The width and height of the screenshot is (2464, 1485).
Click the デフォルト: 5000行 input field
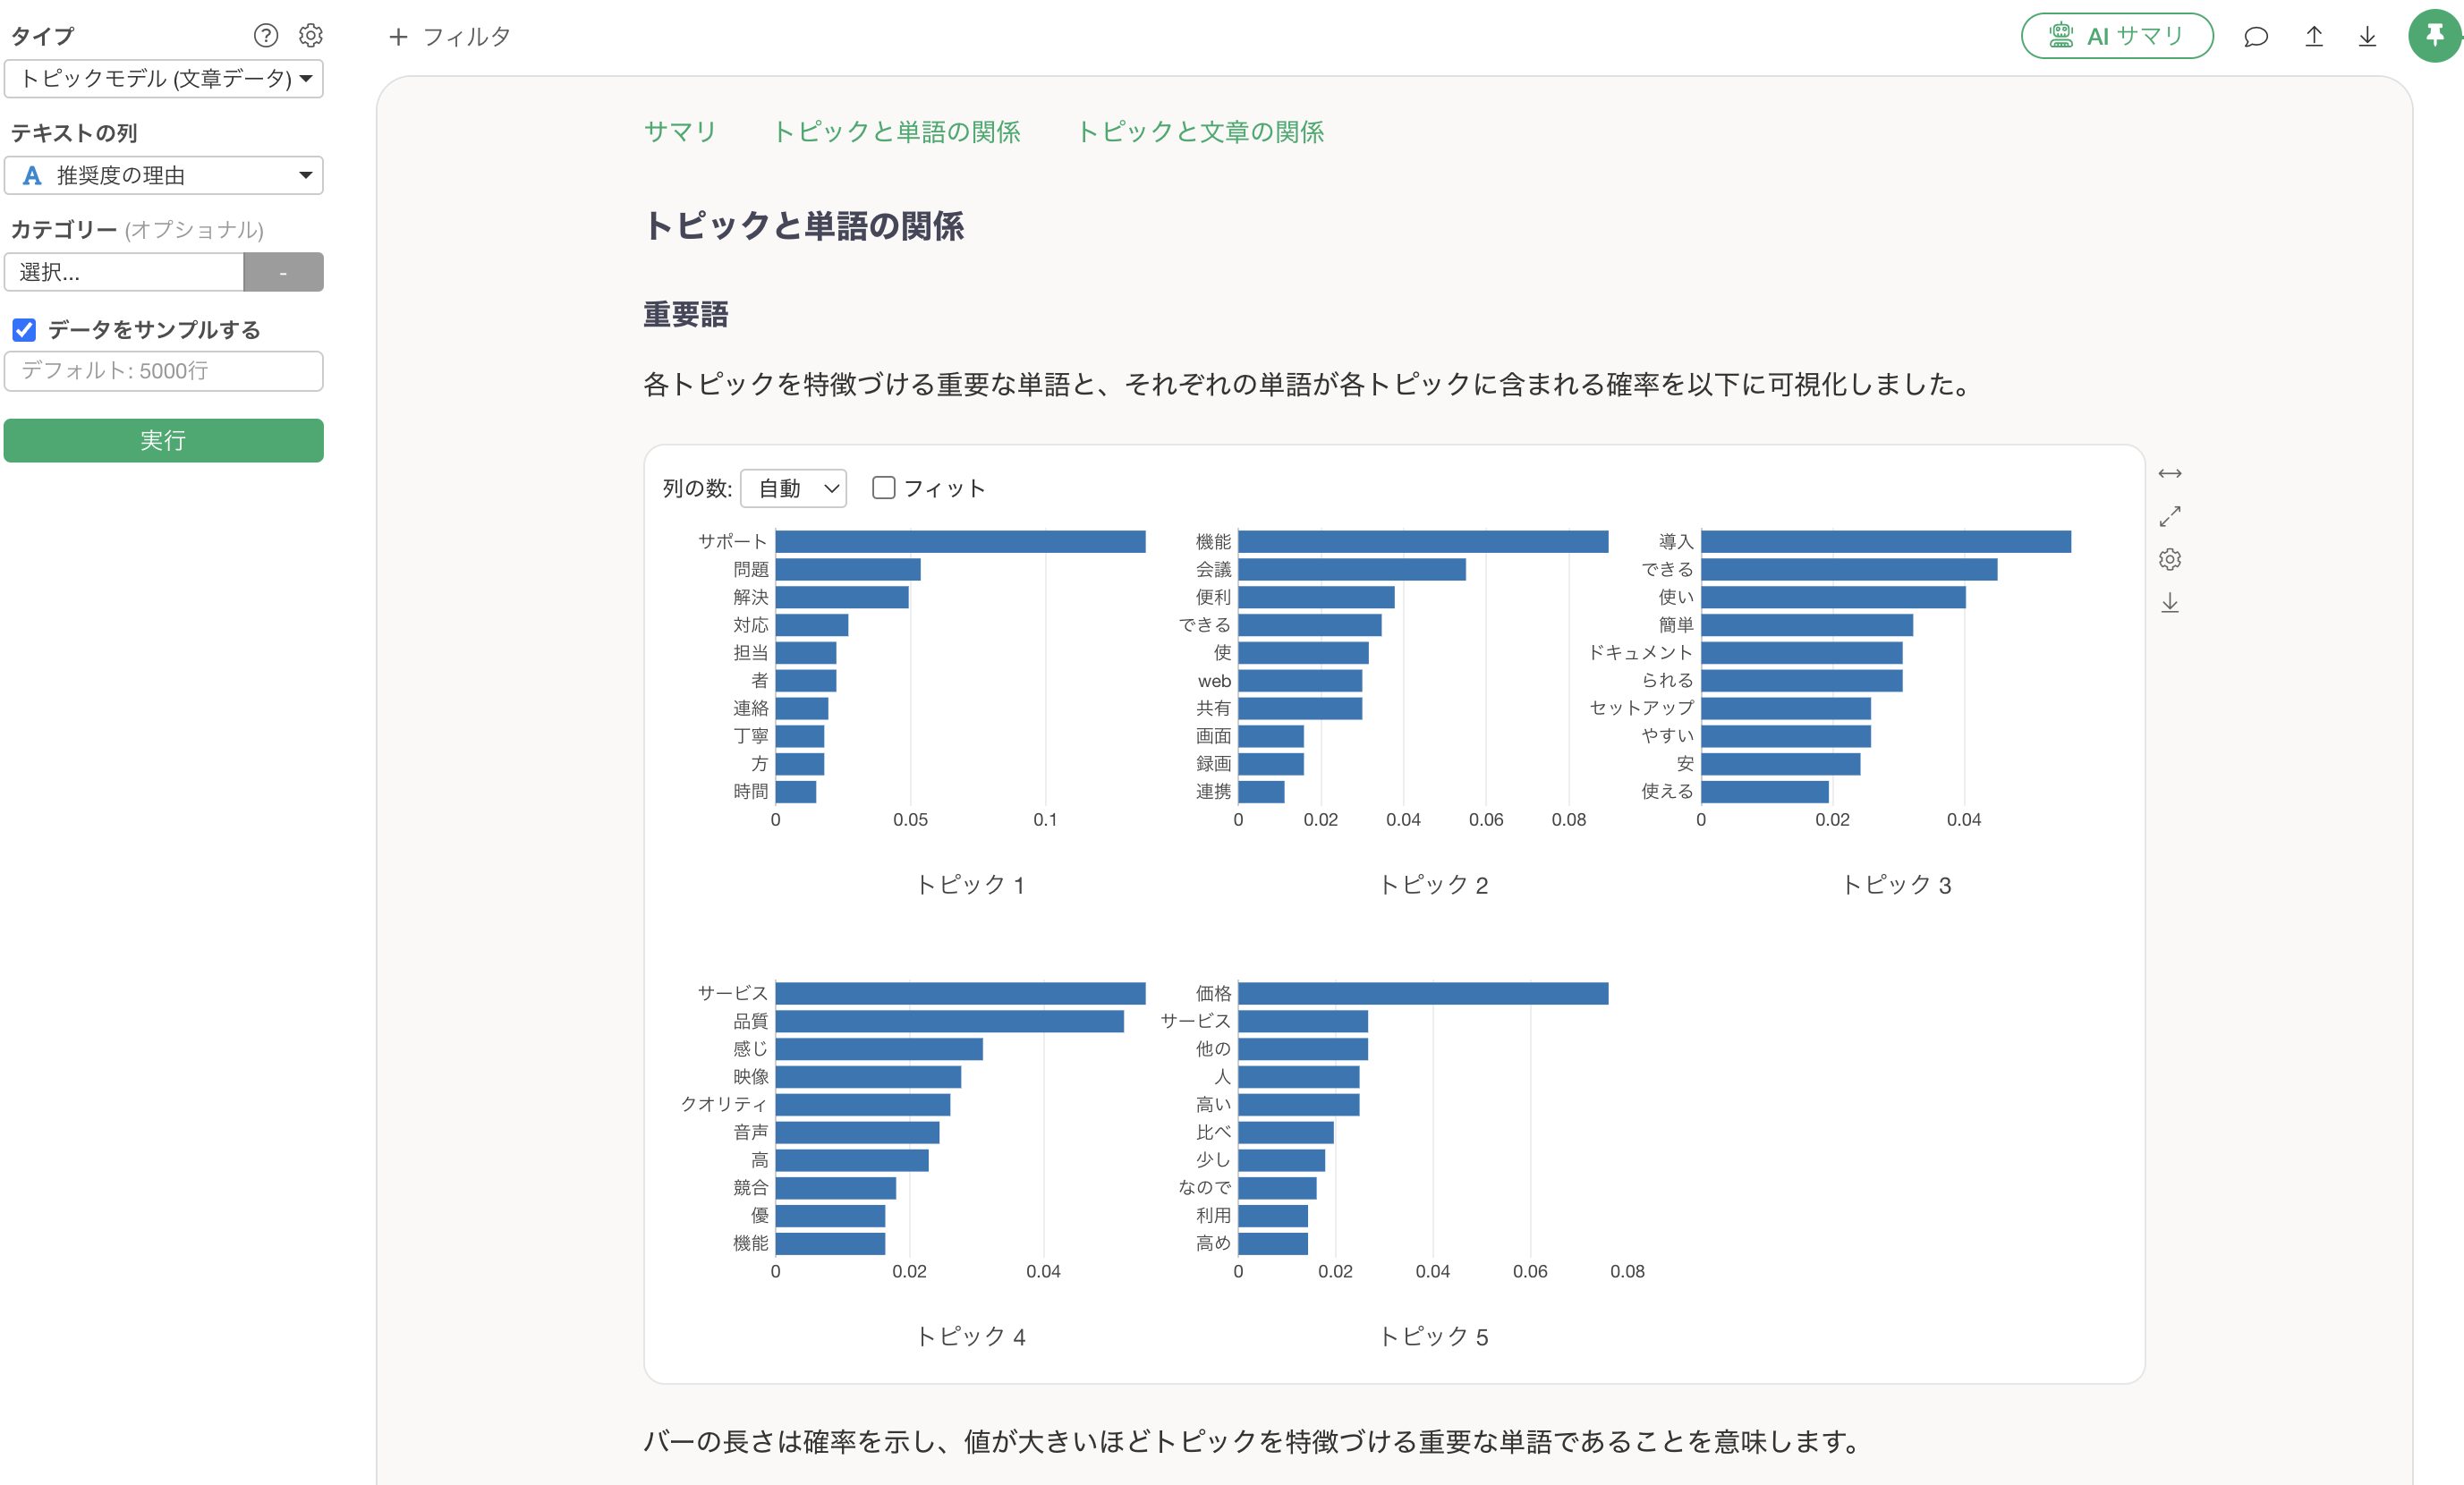(164, 371)
